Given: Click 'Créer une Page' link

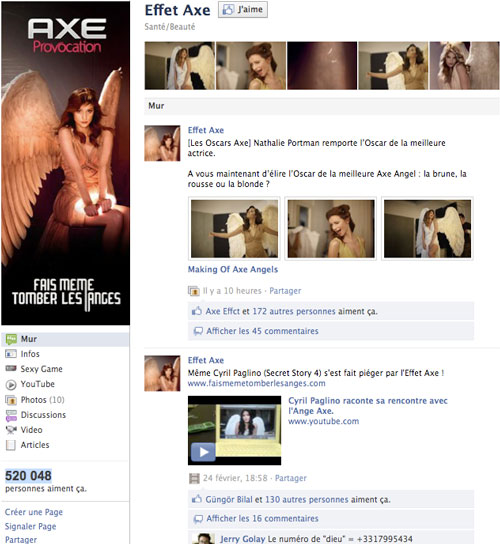Looking at the screenshot, I should pos(34,512).
